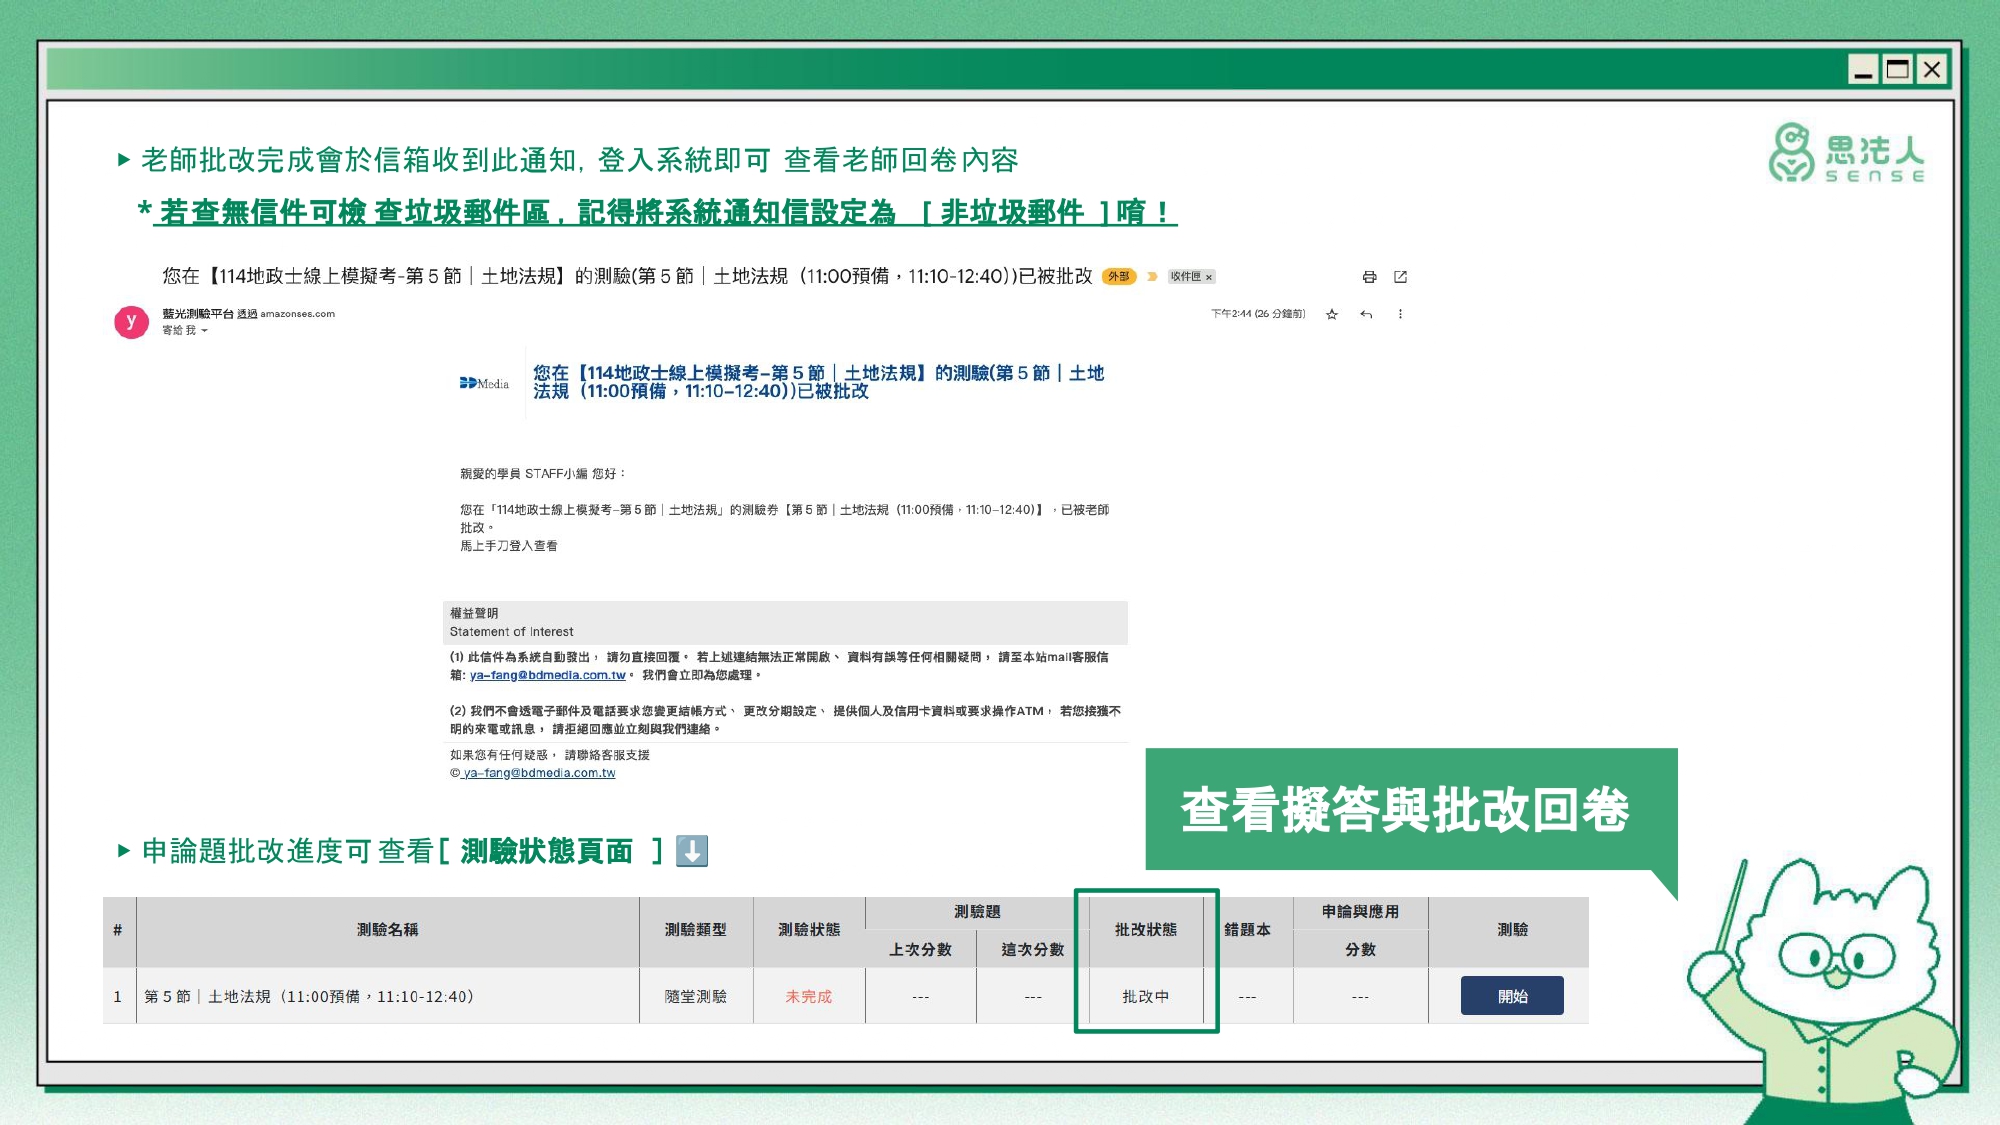This screenshot has height=1125, width=2000.
Task: Click the yellow importance marker icon
Action: (x=1152, y=277)
